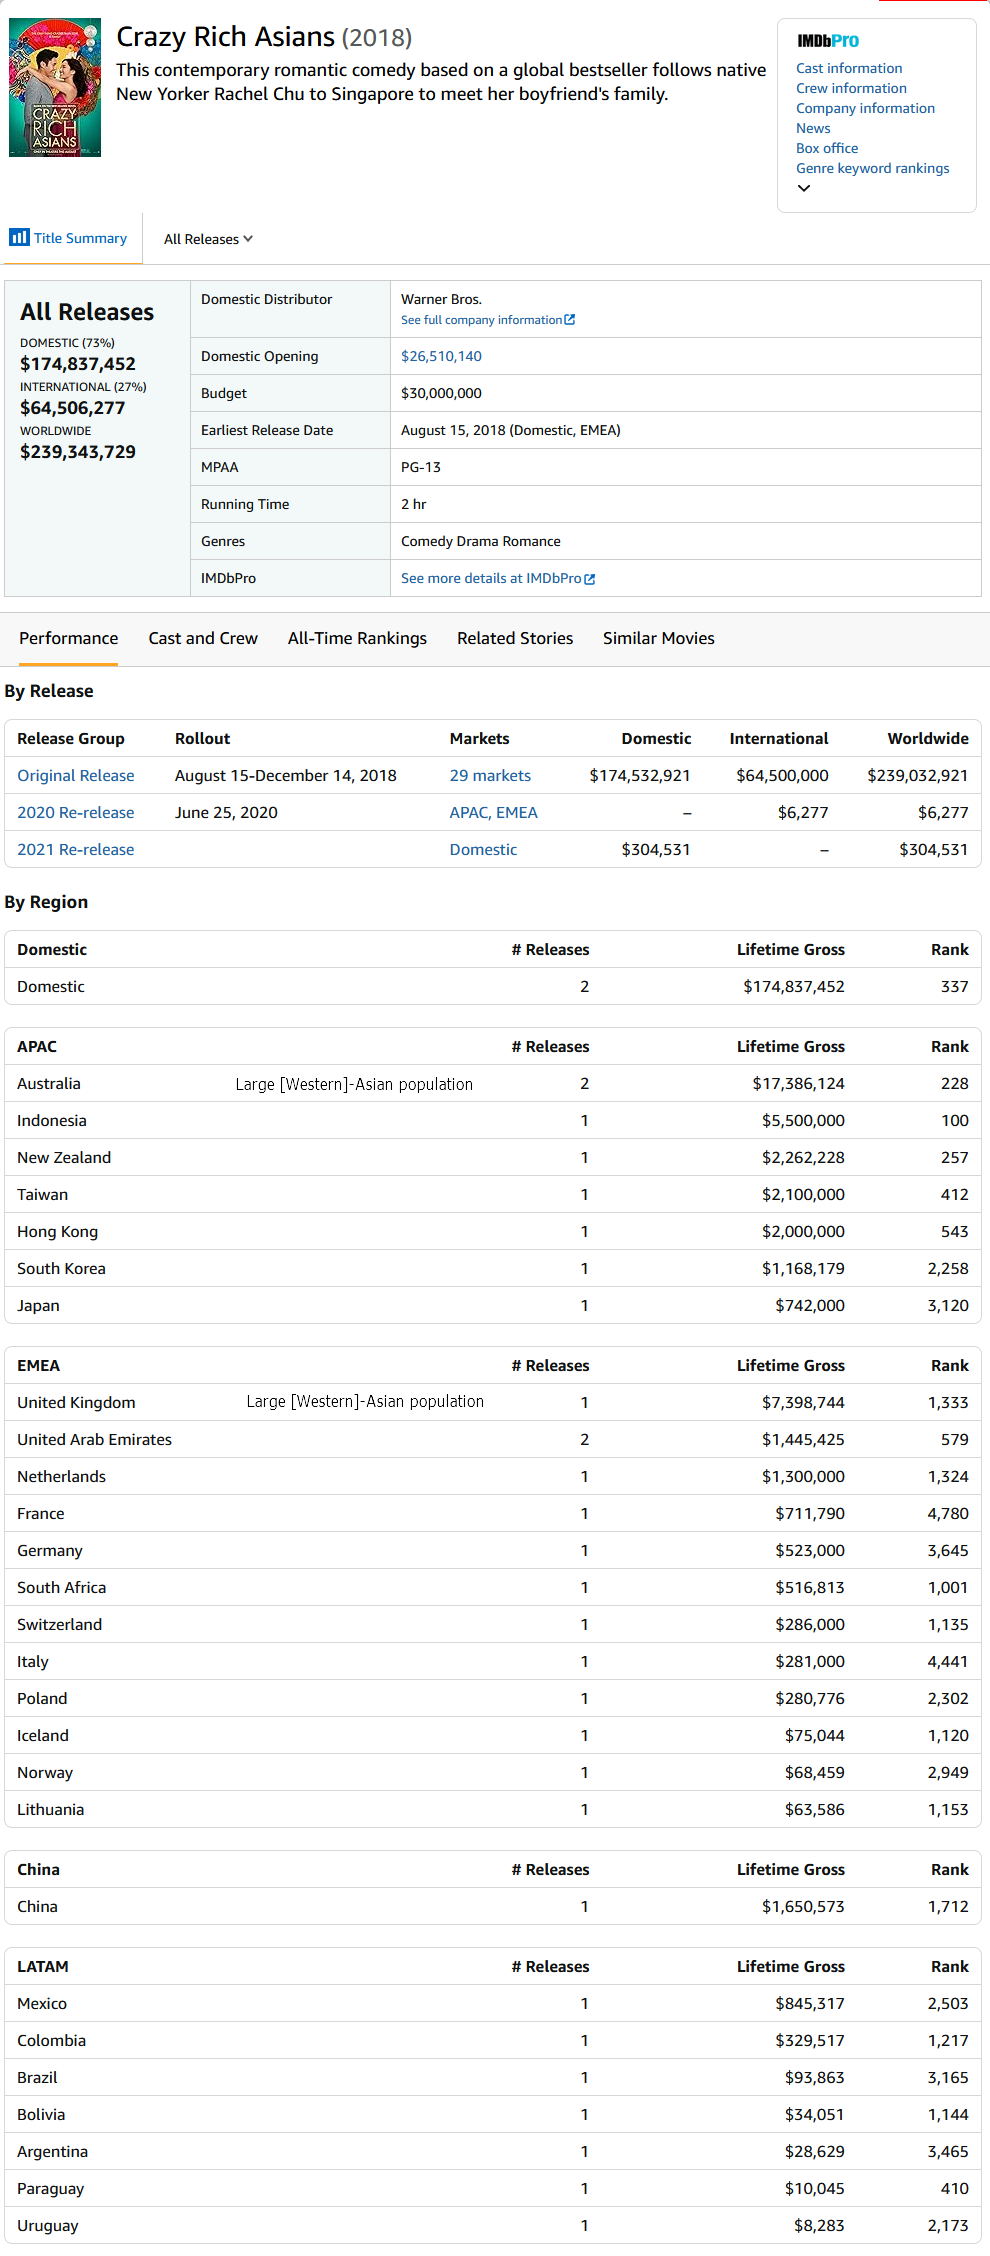Open the Cast information link

pos(849,68)
